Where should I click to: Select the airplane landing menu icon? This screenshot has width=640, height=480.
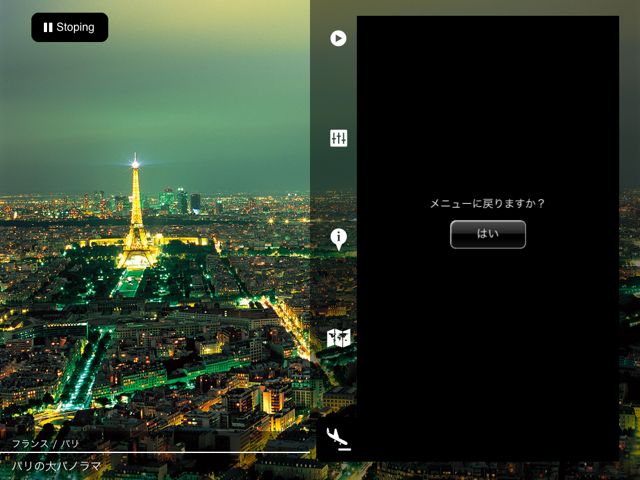(338, 439)
